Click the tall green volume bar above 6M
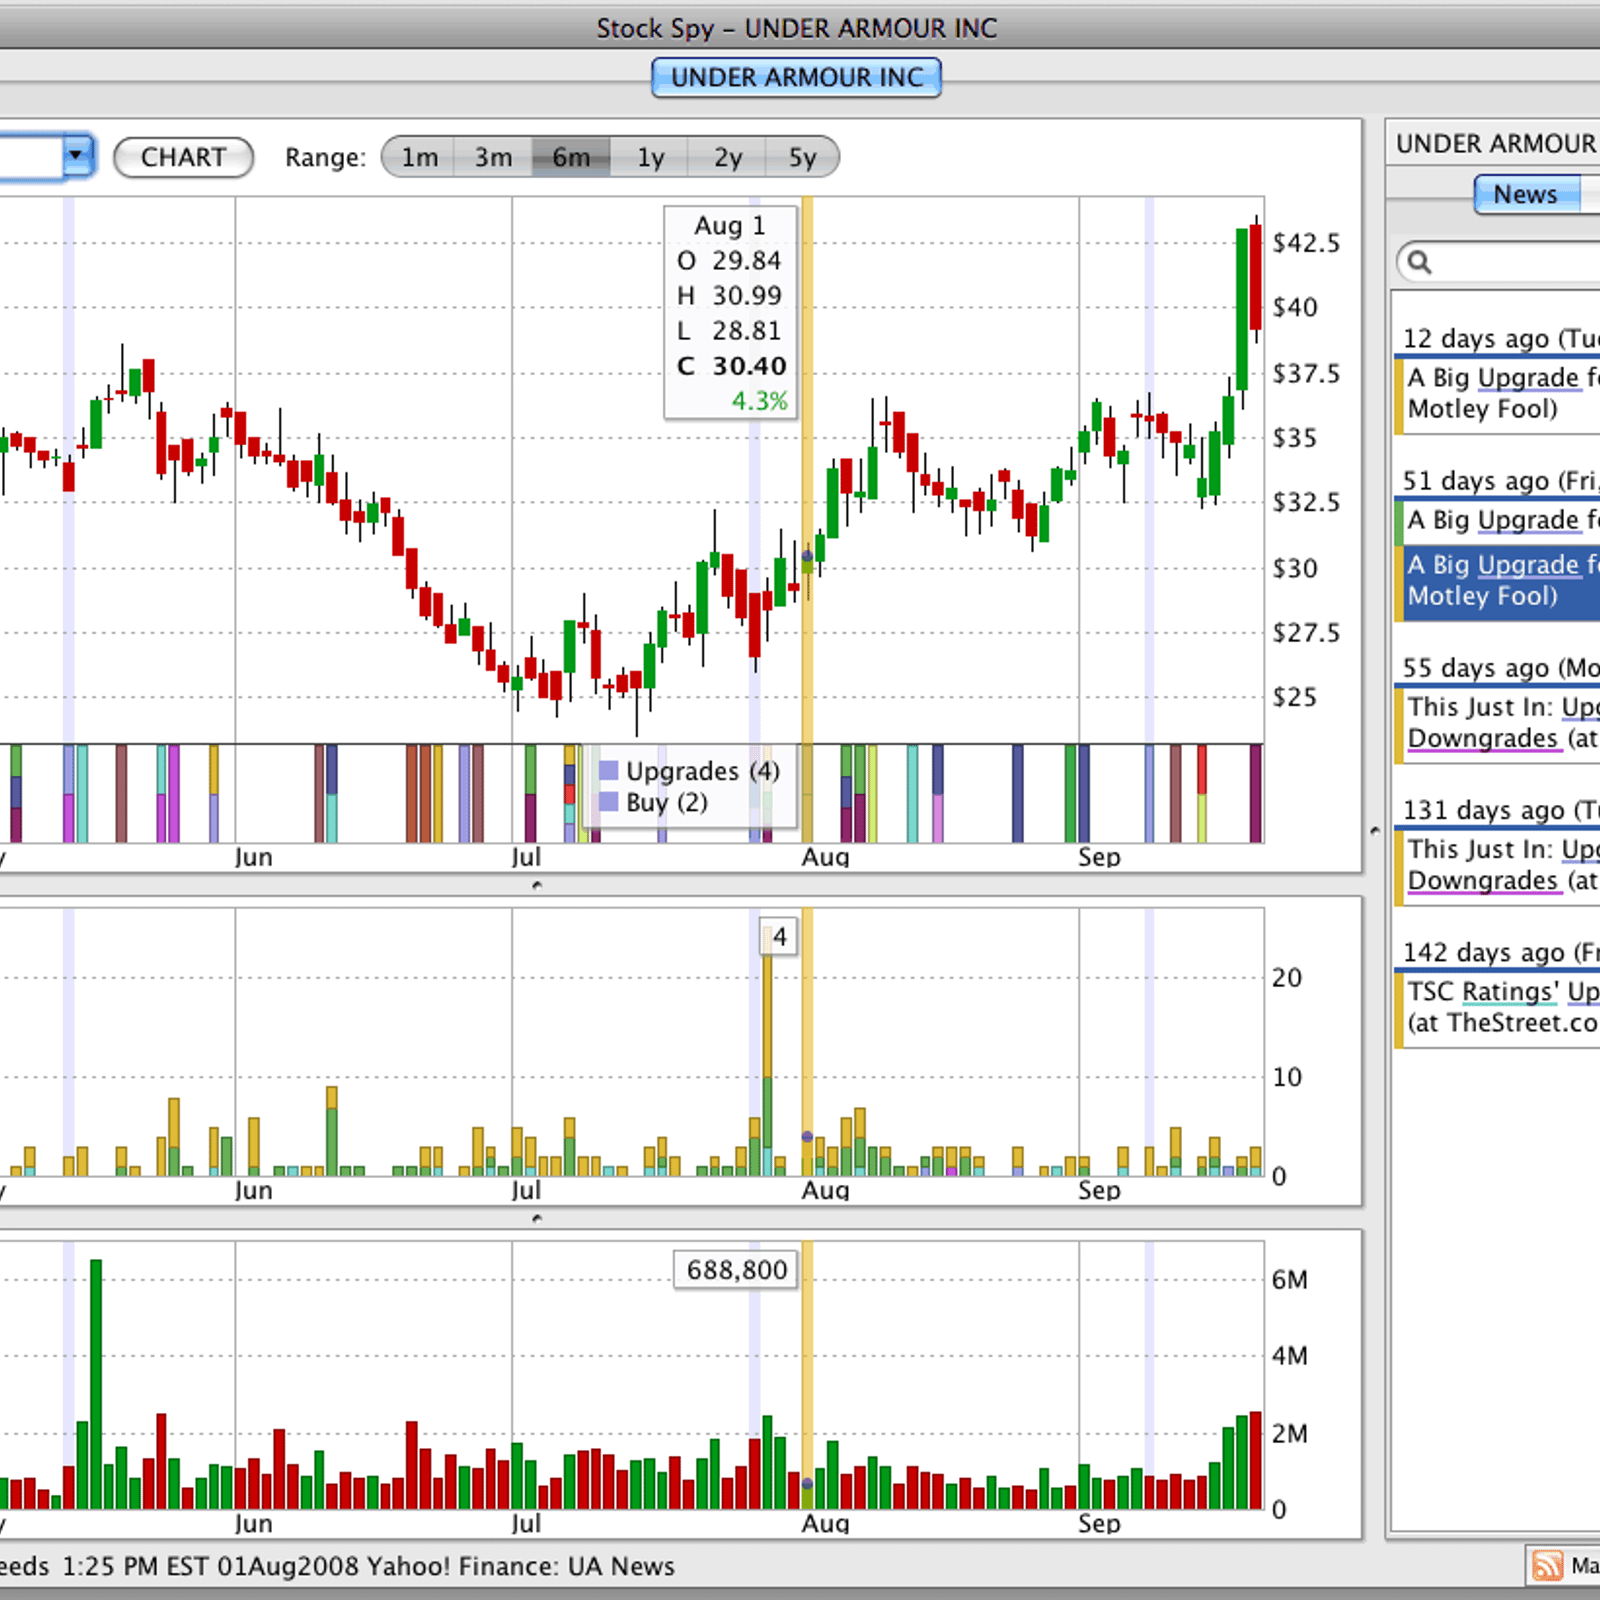This screenshot has height=1600, width=1600. click(x=96, y=1384)
